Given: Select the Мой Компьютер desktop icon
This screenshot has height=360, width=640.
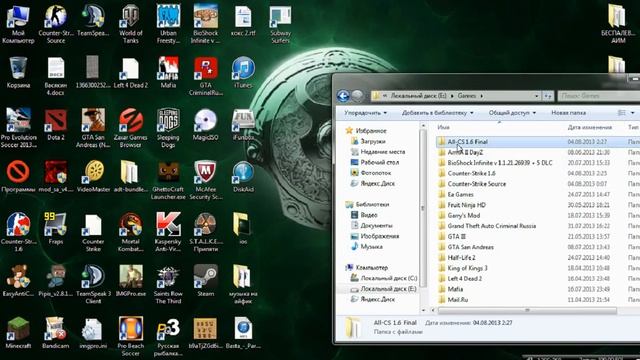Looking at the screenshot, I should [18, 24].
